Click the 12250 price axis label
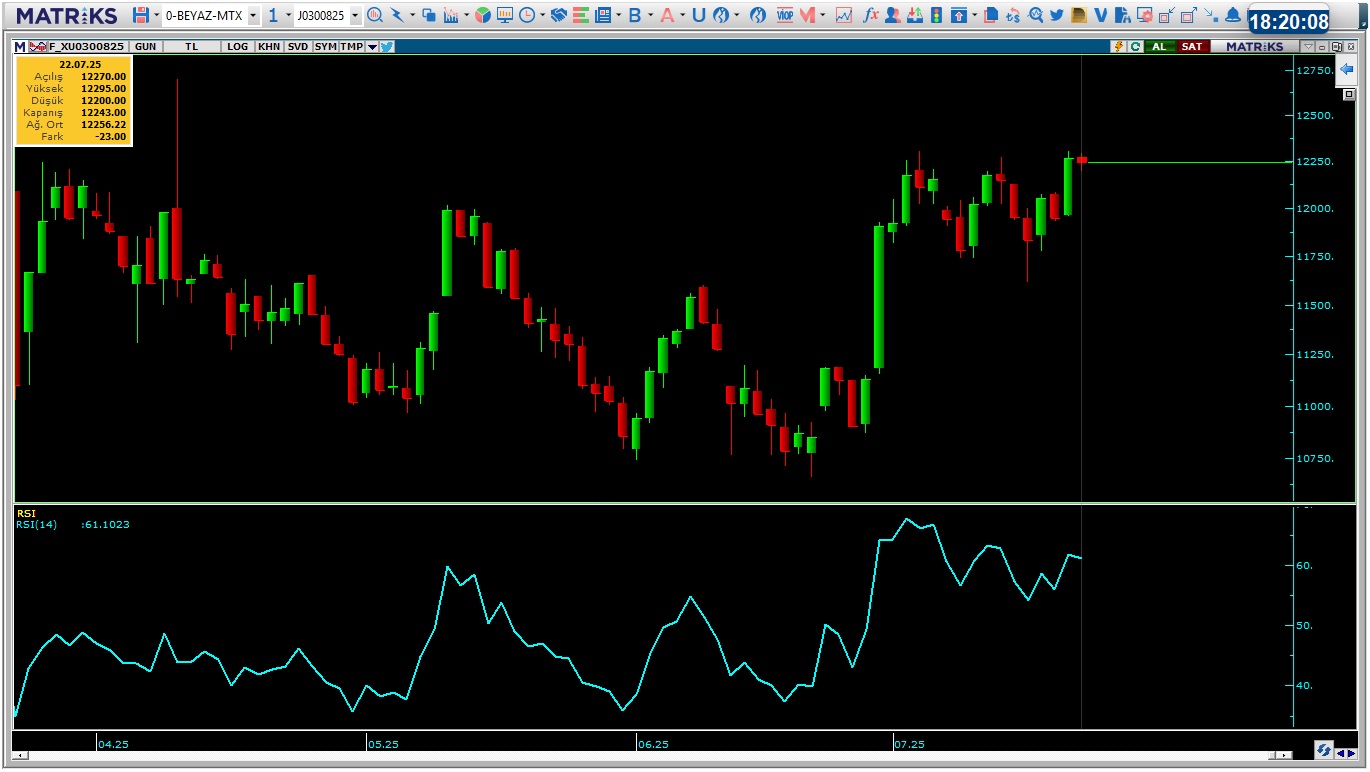 point(1315,162)
